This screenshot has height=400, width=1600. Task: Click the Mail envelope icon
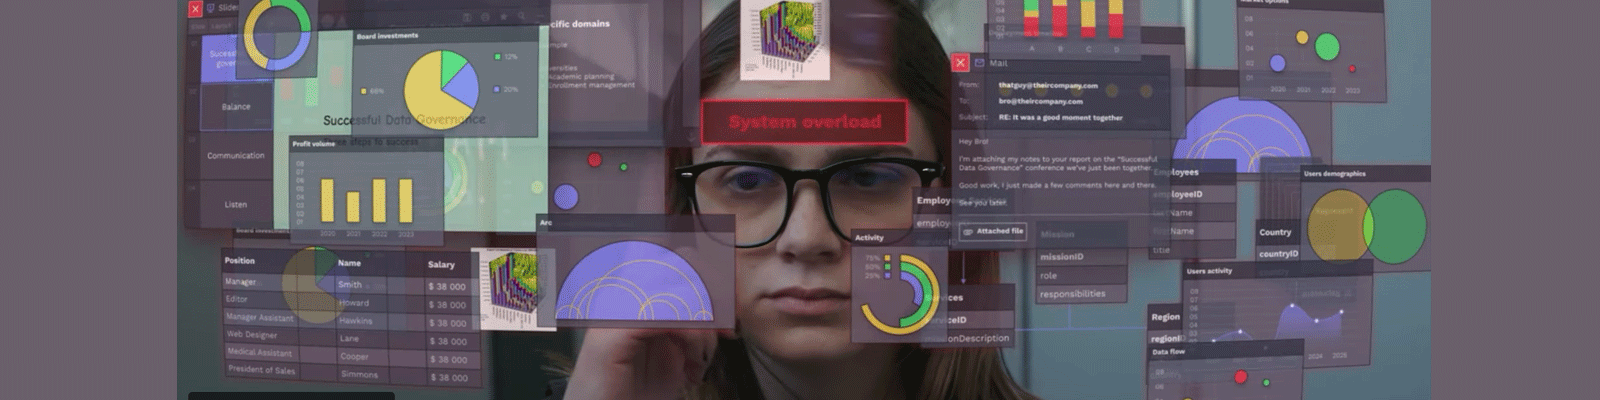(979, 63)
